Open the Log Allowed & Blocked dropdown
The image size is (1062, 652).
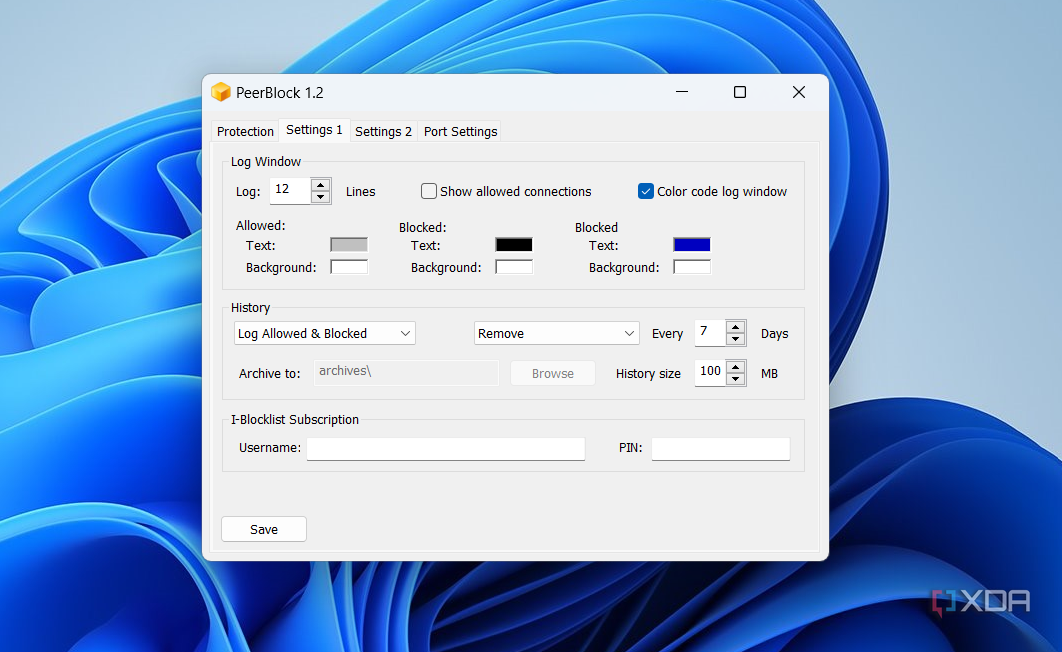[x=325, y=333]
